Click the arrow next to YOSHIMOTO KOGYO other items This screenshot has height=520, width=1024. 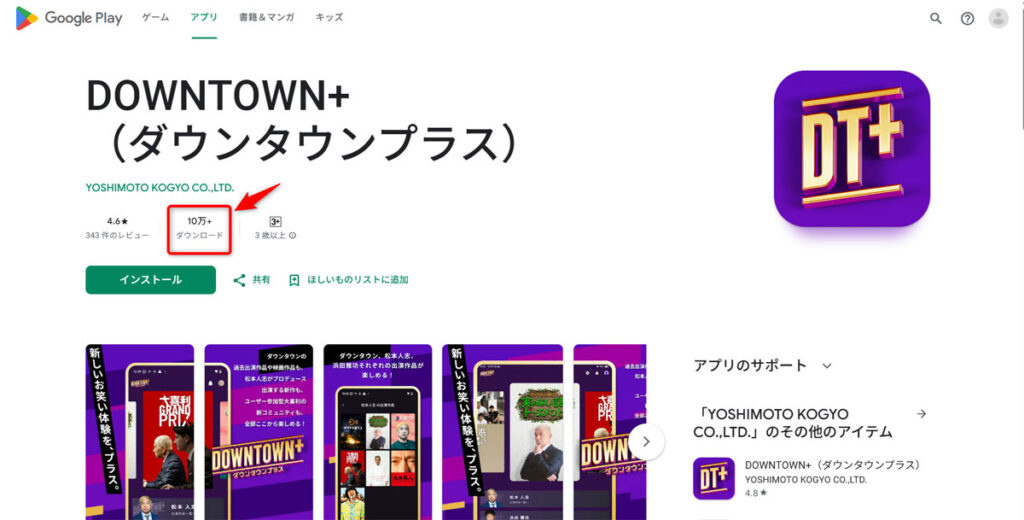(x=921, y=414)
